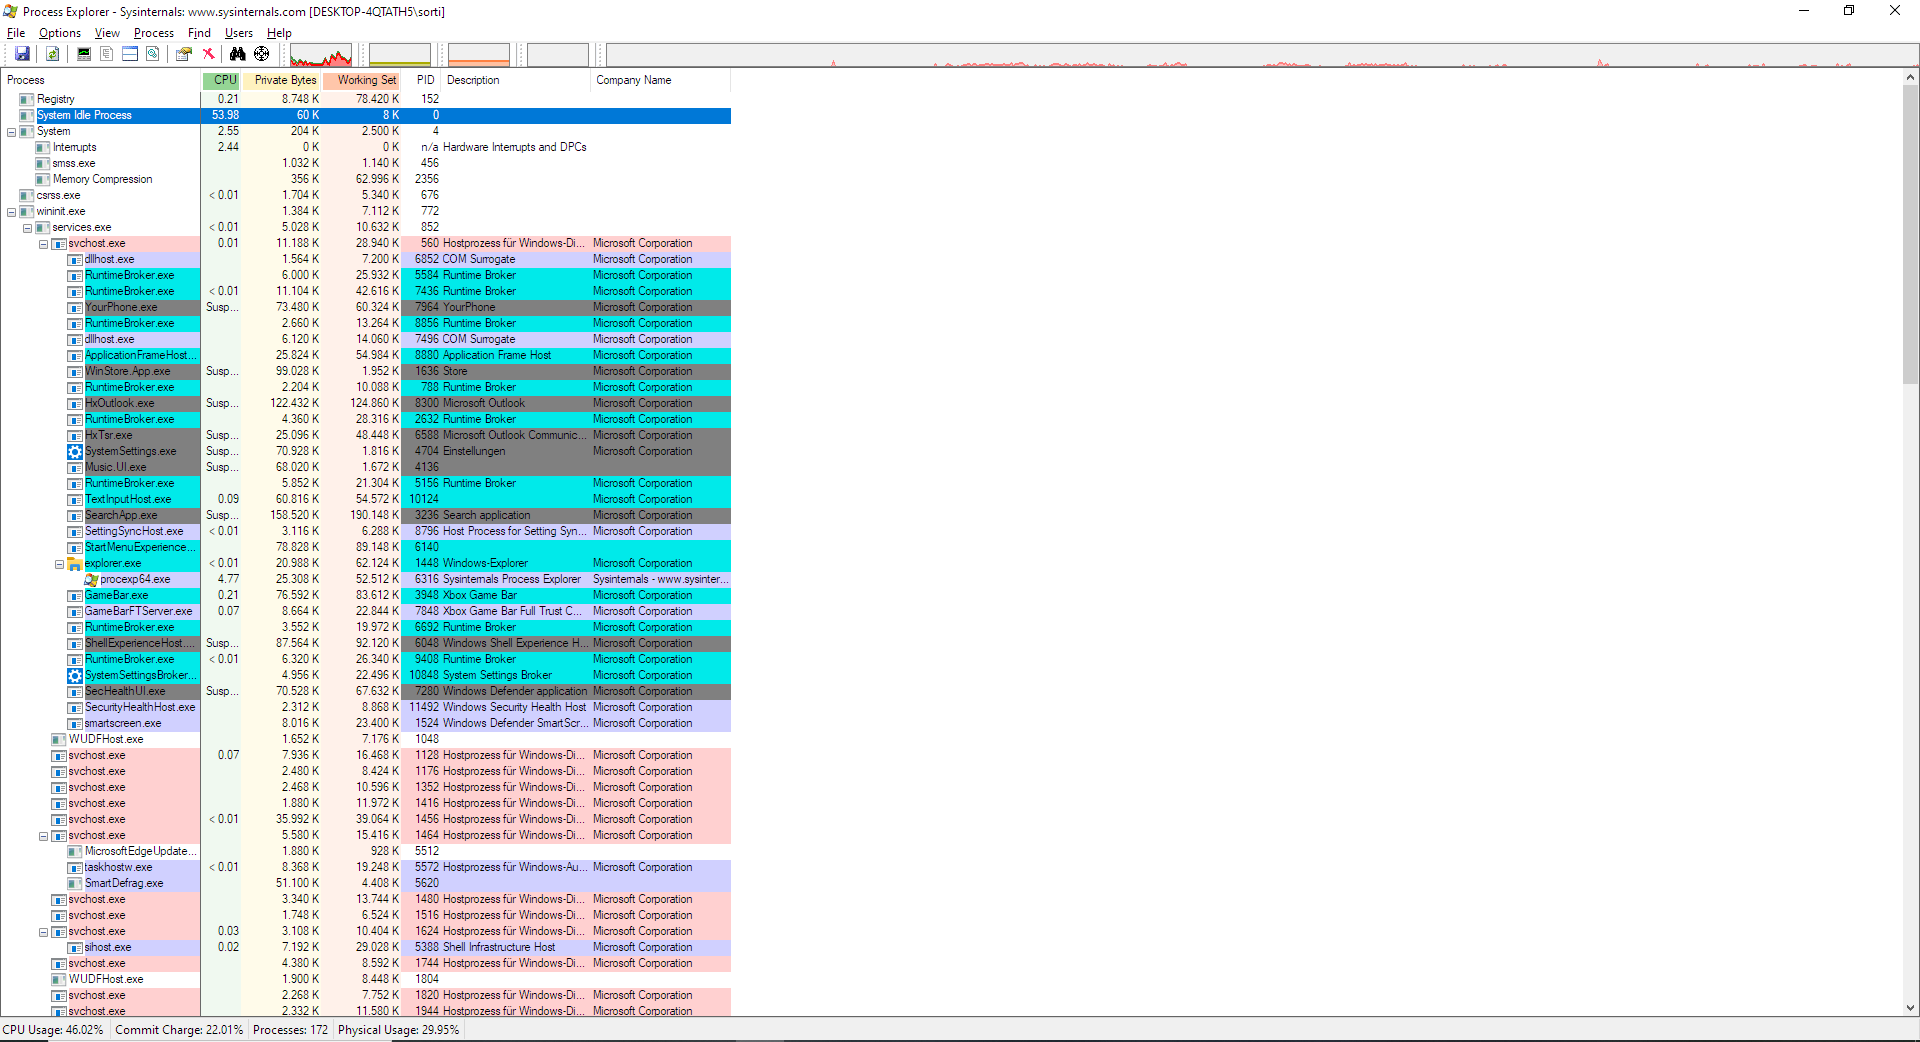This screenshot has width=1920, height=1042.
Task: Click the crosshair Find Window's Process icon
Action: click(261, 54)
